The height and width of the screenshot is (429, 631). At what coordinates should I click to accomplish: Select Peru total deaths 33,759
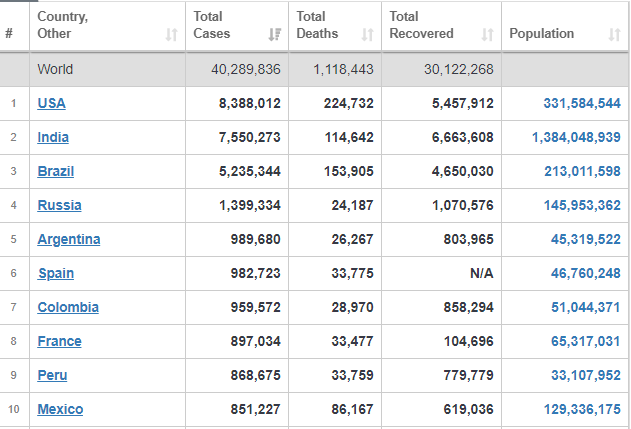point(352,375)
